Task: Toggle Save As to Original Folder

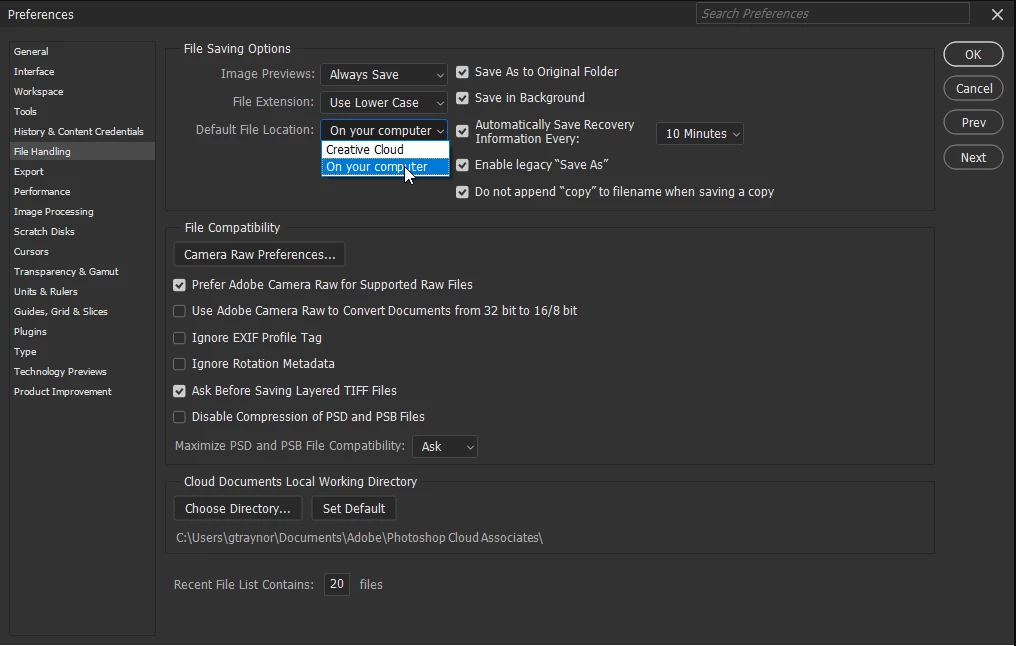Action: [x=462, y=72]
